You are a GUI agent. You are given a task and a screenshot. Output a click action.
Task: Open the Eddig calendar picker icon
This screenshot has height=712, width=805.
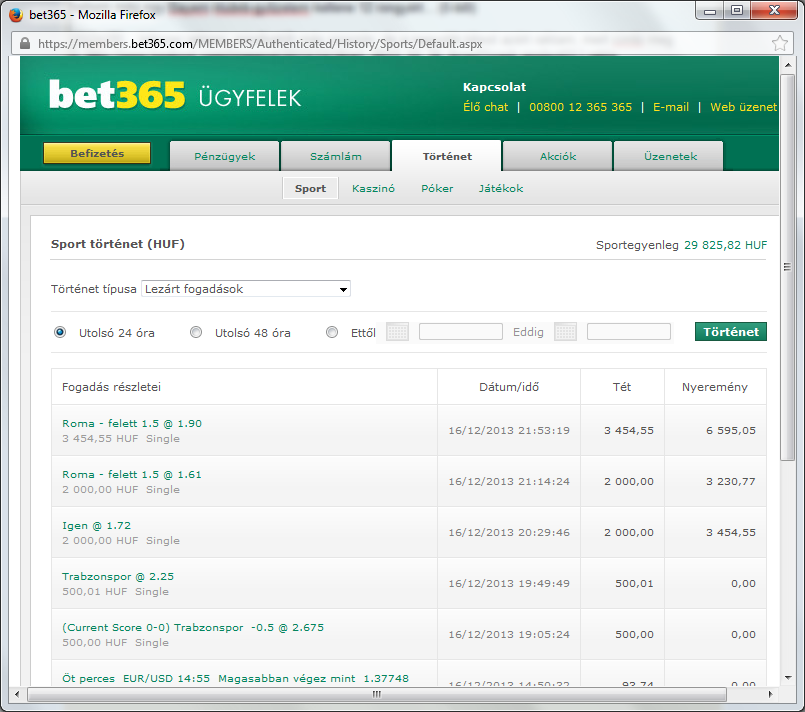(x=565, y=332)
